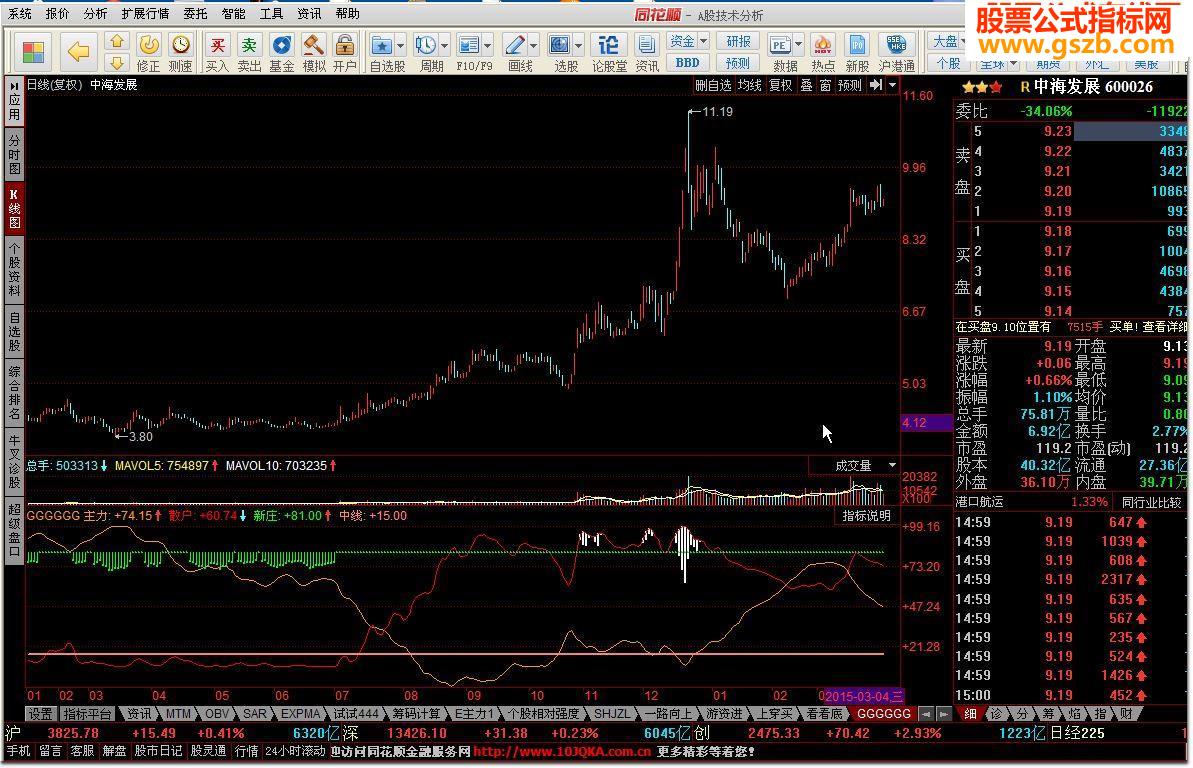Click the chart header jump-to-end arrow icon
The height and width of the screenshot is (768, 1193).
click(876, 84)
